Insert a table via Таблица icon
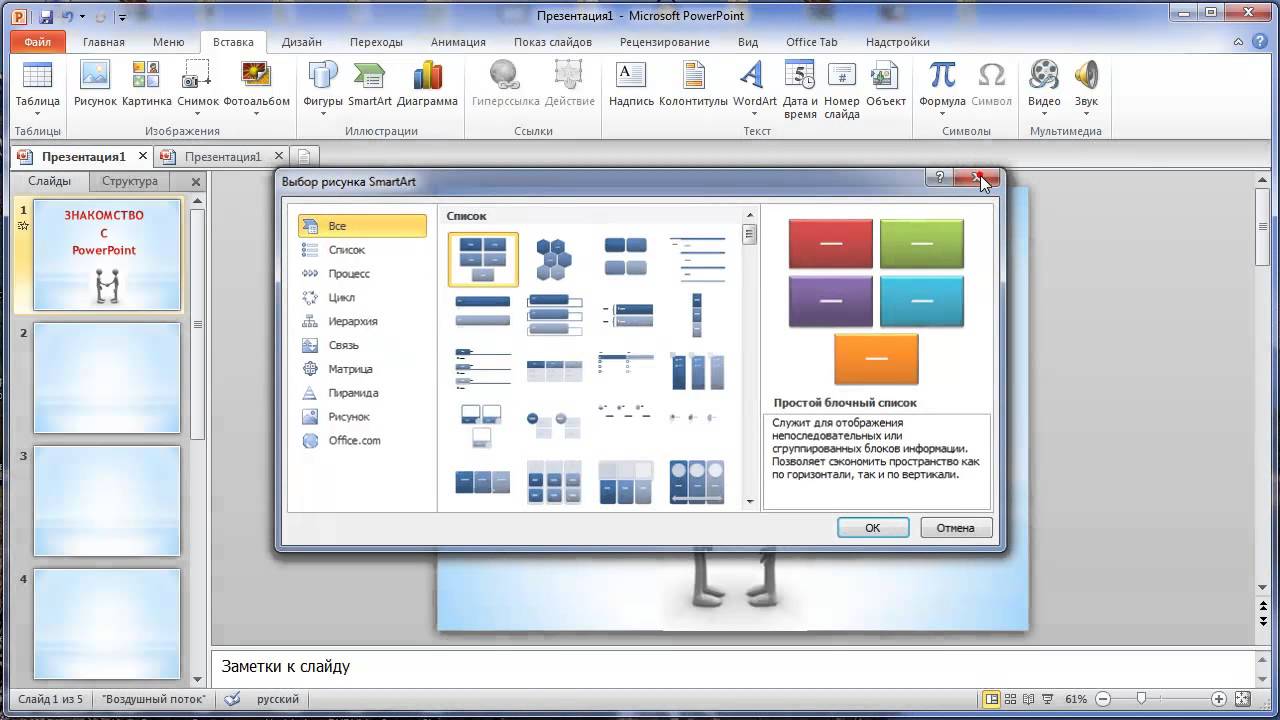 pyautogui.click(x=38, y=76)
